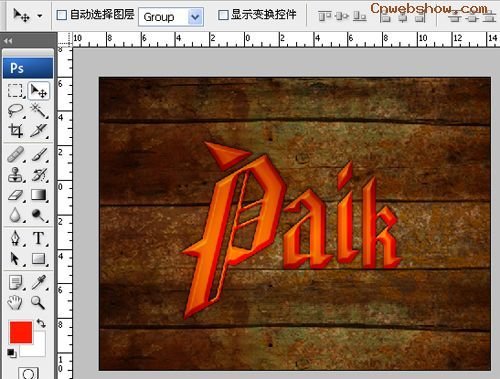The height and width of the screenshot is (379, 500).
Task: Toggle Quick Mask mode button
Action: [28, 373]
